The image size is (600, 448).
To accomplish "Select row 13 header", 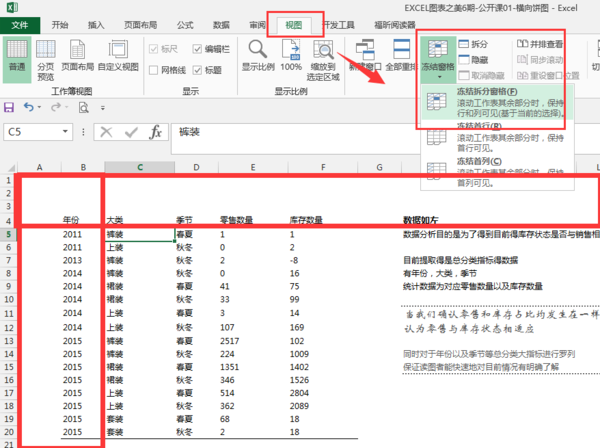I will 8,341.
